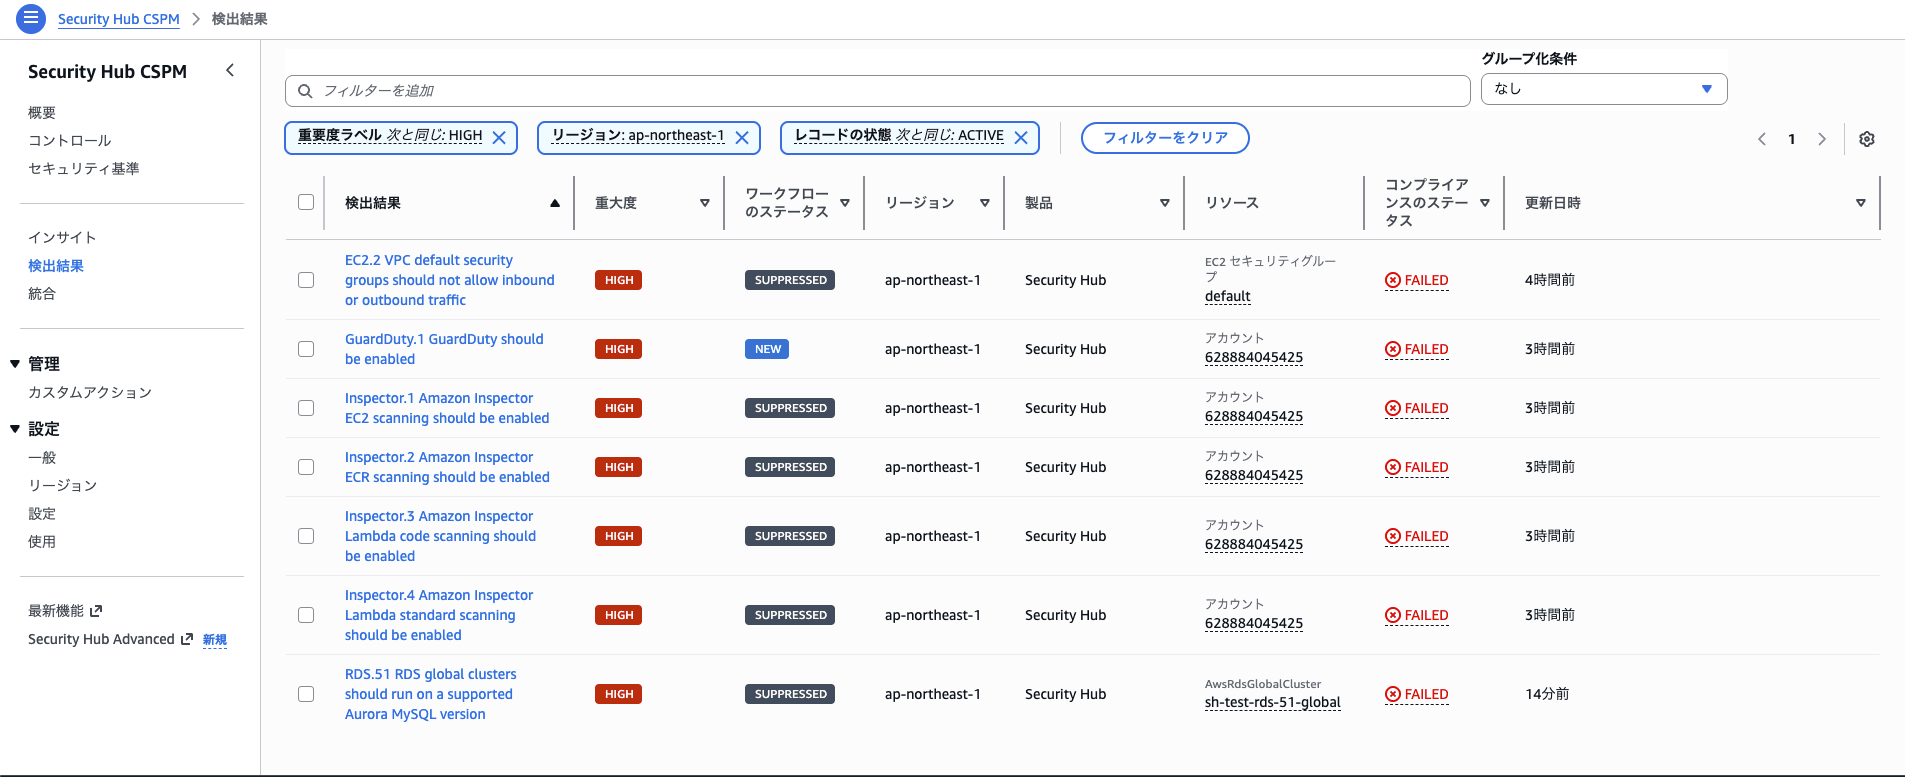Screen dimensions: 1905x777
Task: Select all findings checkbox in header
Action: (306, 202)
